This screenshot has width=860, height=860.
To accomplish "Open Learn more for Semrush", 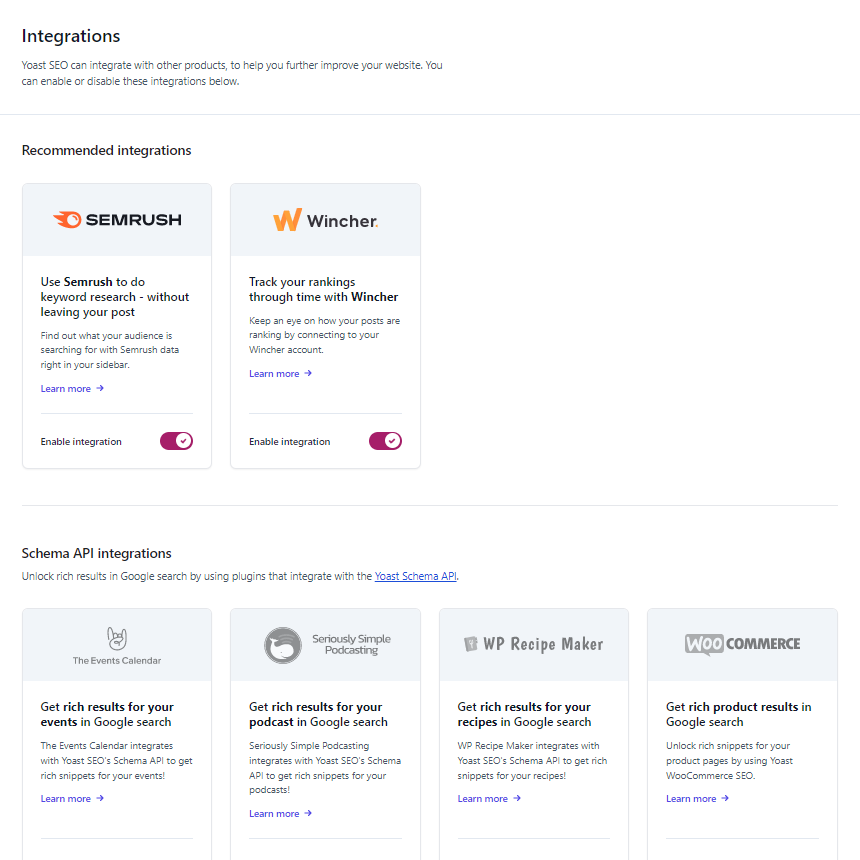I will 66,389.
